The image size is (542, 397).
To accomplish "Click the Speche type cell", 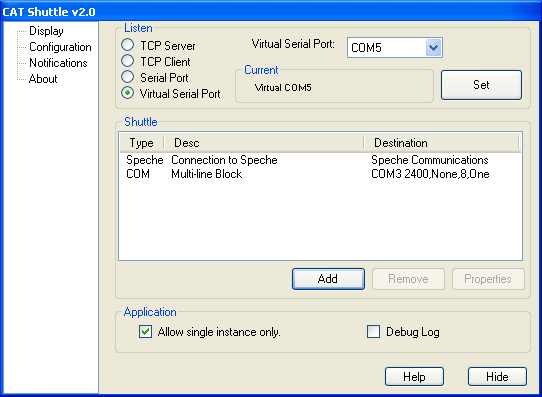I will click(144, 160).
